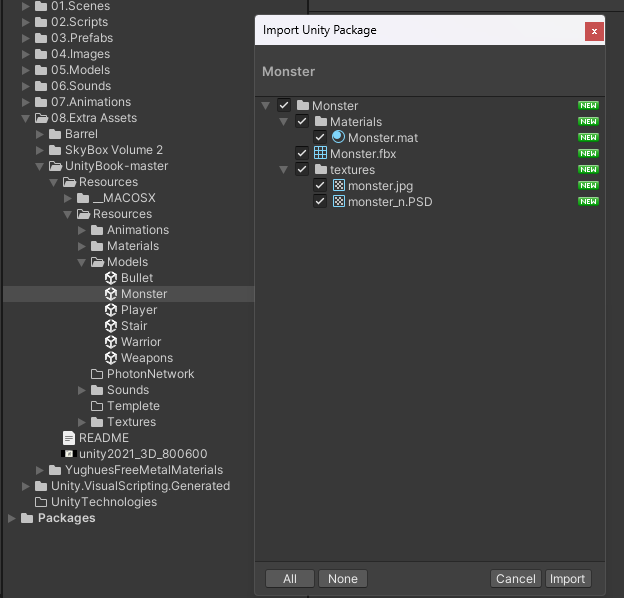Uncheck the monster_n.PSD checkbox
The image size is (624, 598).
pos(320,201)
